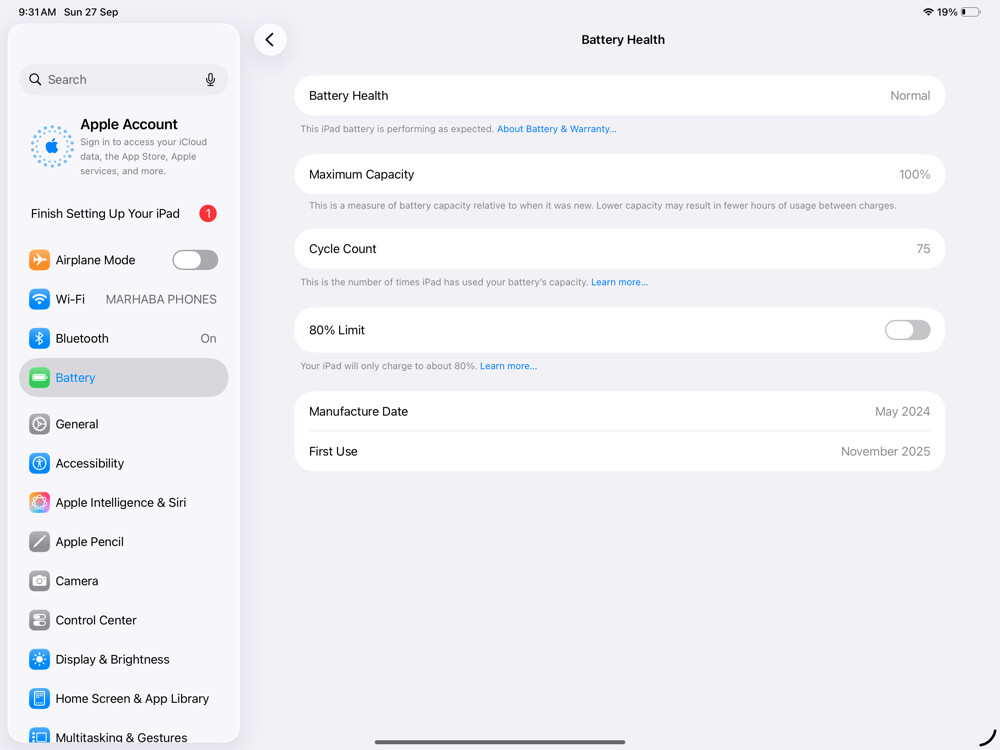Tap the Wi-Fi icon in sidebar
Screen dimensions: 1000x750
coord(39,299)
